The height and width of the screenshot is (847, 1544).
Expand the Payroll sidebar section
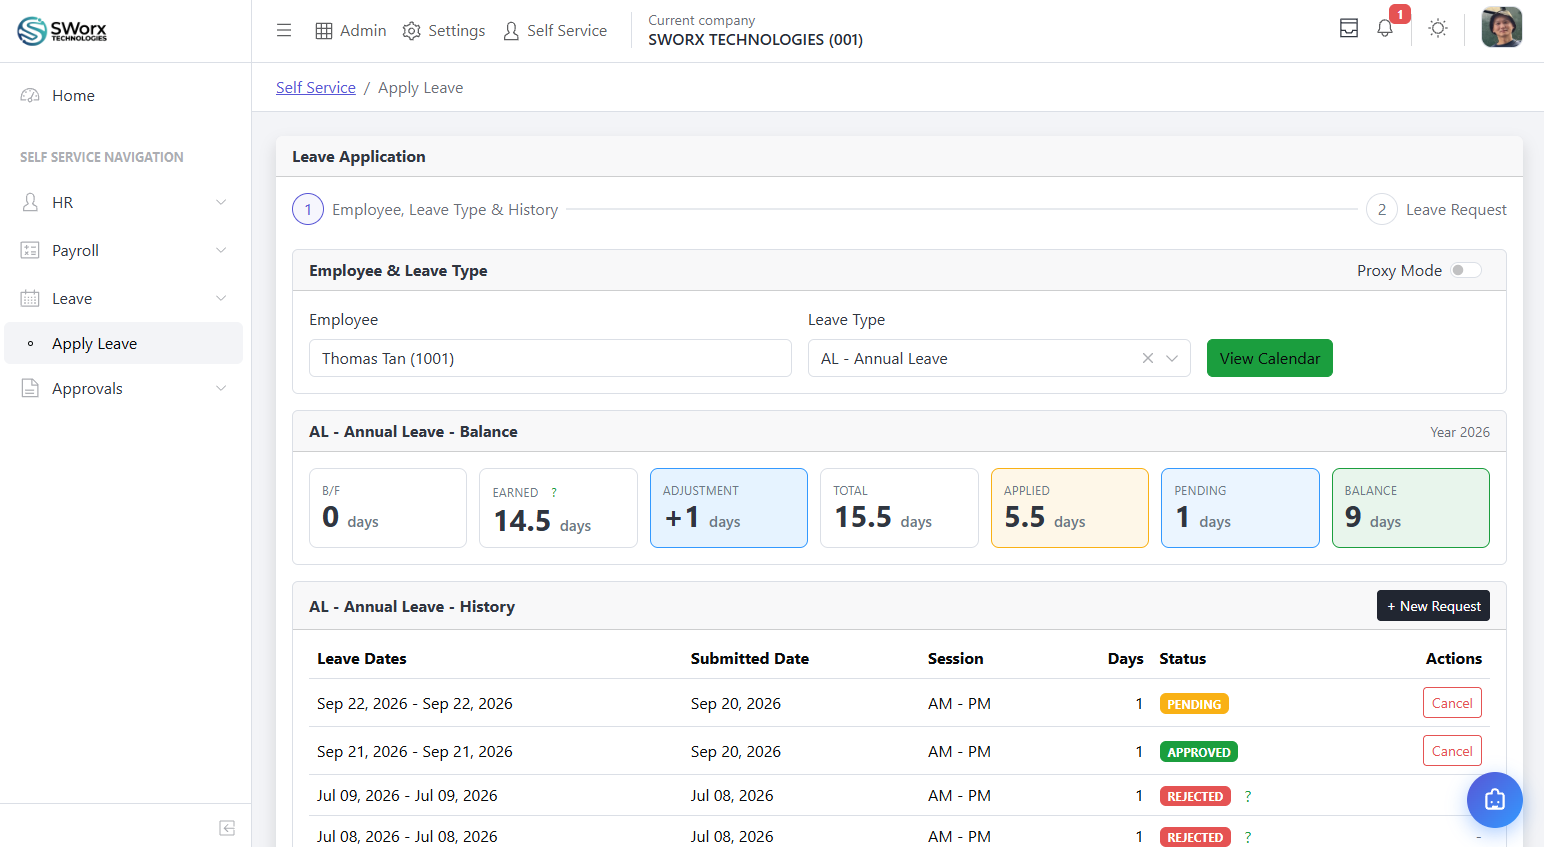(x=123, y=251)
